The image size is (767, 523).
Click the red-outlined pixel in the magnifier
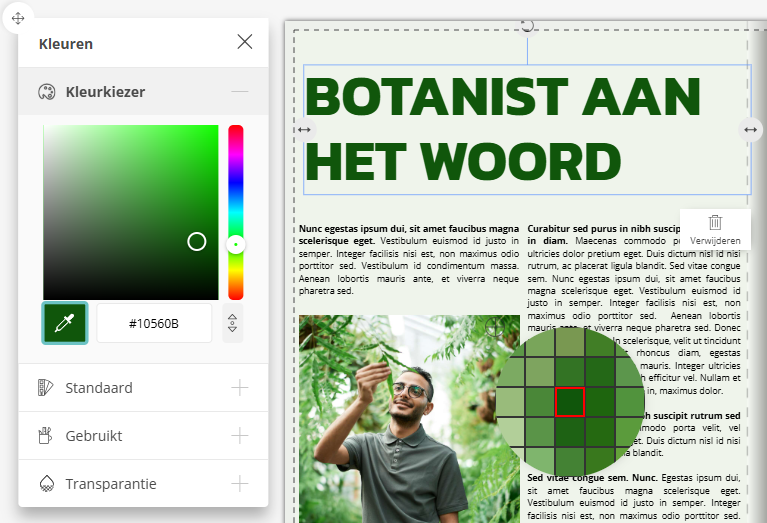570,402
